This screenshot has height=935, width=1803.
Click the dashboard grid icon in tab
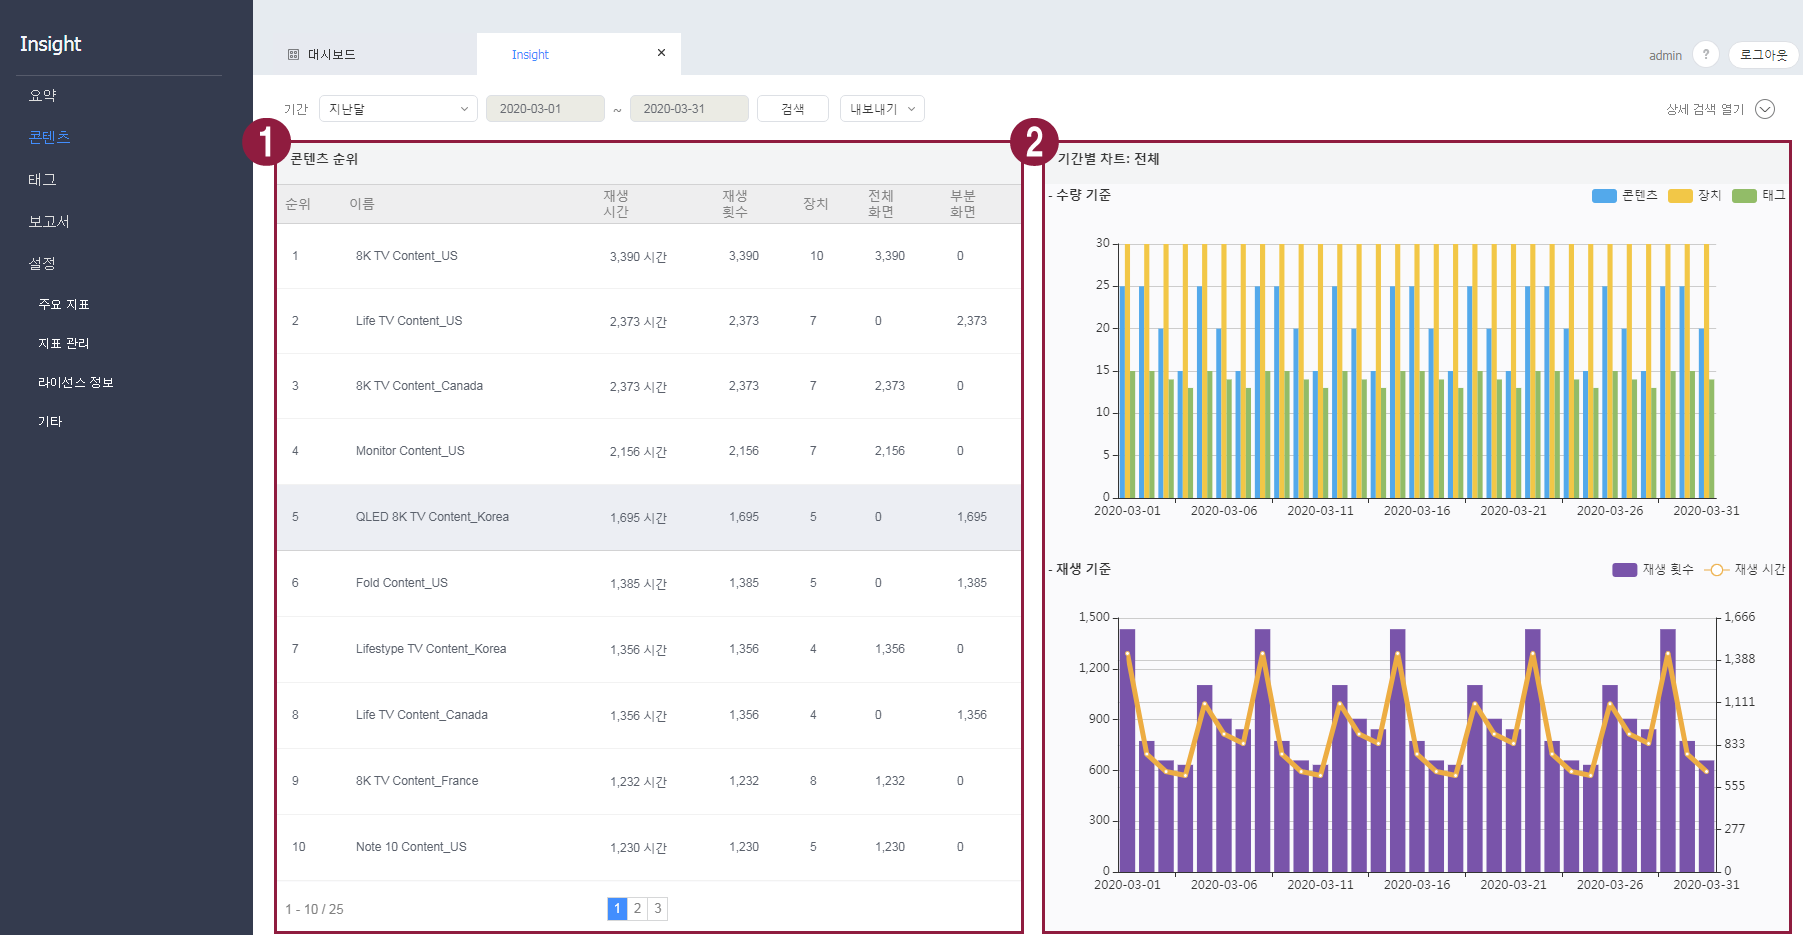tap(293, 55)
